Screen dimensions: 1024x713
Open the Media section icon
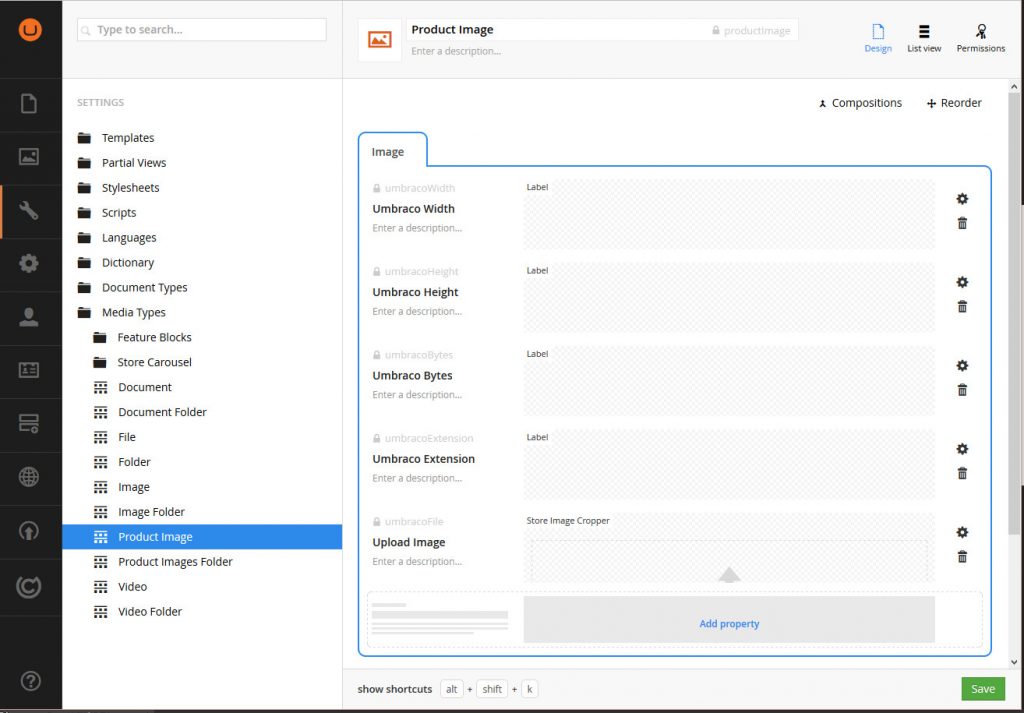[29, 157]
